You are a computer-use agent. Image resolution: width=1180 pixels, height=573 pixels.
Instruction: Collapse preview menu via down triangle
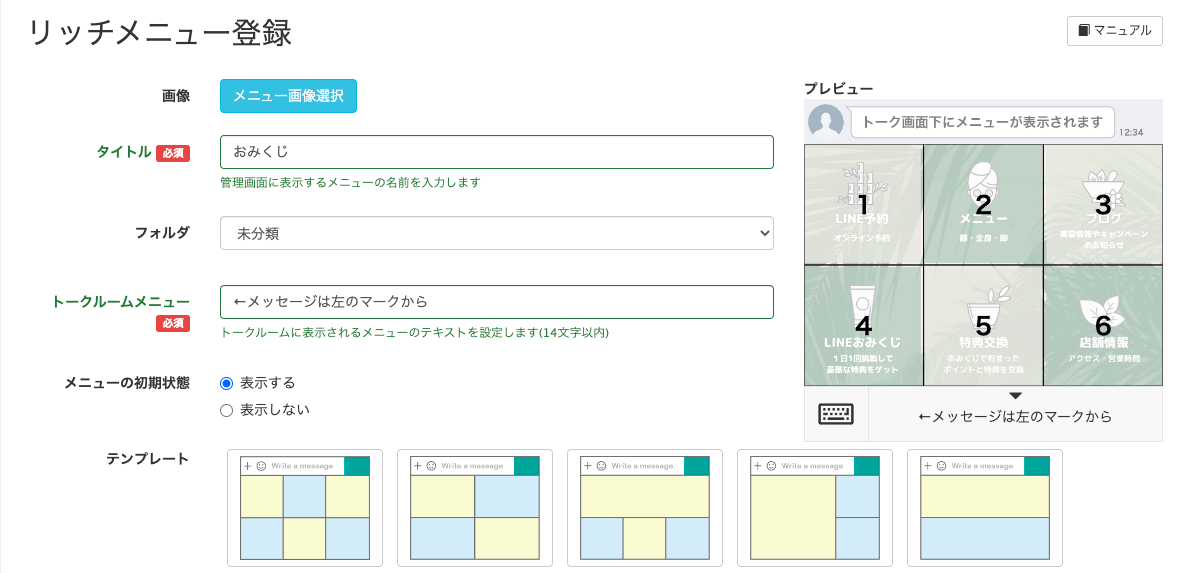[1015, 396]
